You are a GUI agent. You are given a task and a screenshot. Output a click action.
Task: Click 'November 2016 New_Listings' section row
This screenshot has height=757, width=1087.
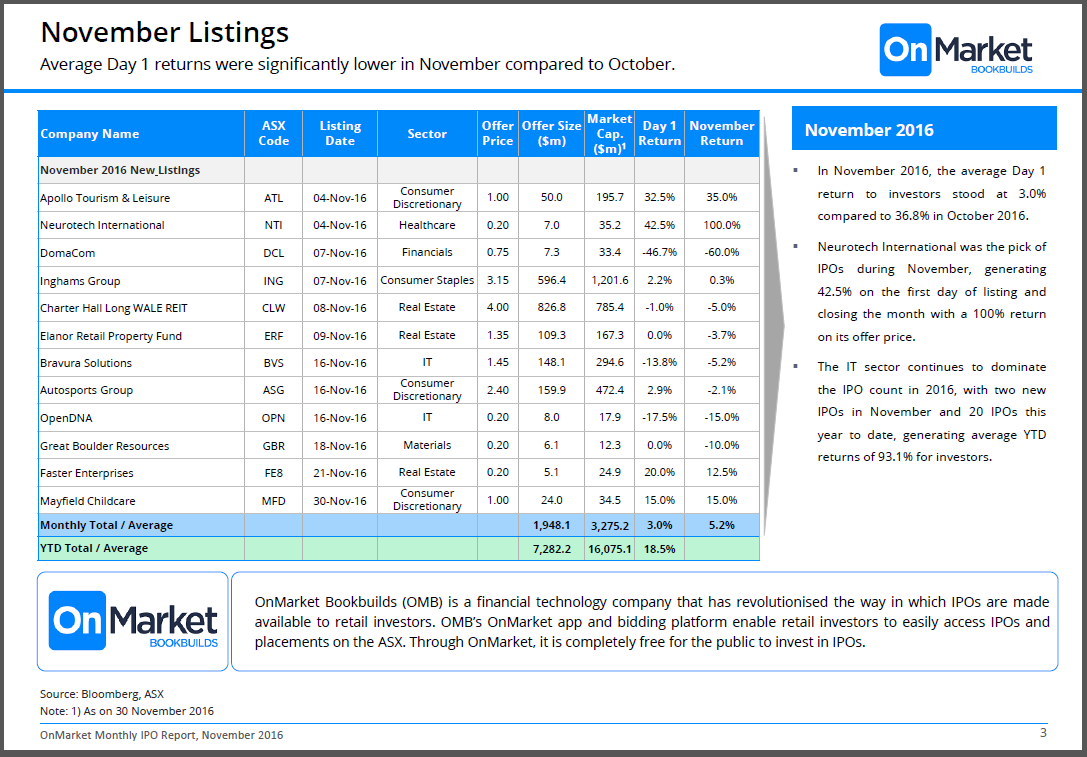point(399,170)
